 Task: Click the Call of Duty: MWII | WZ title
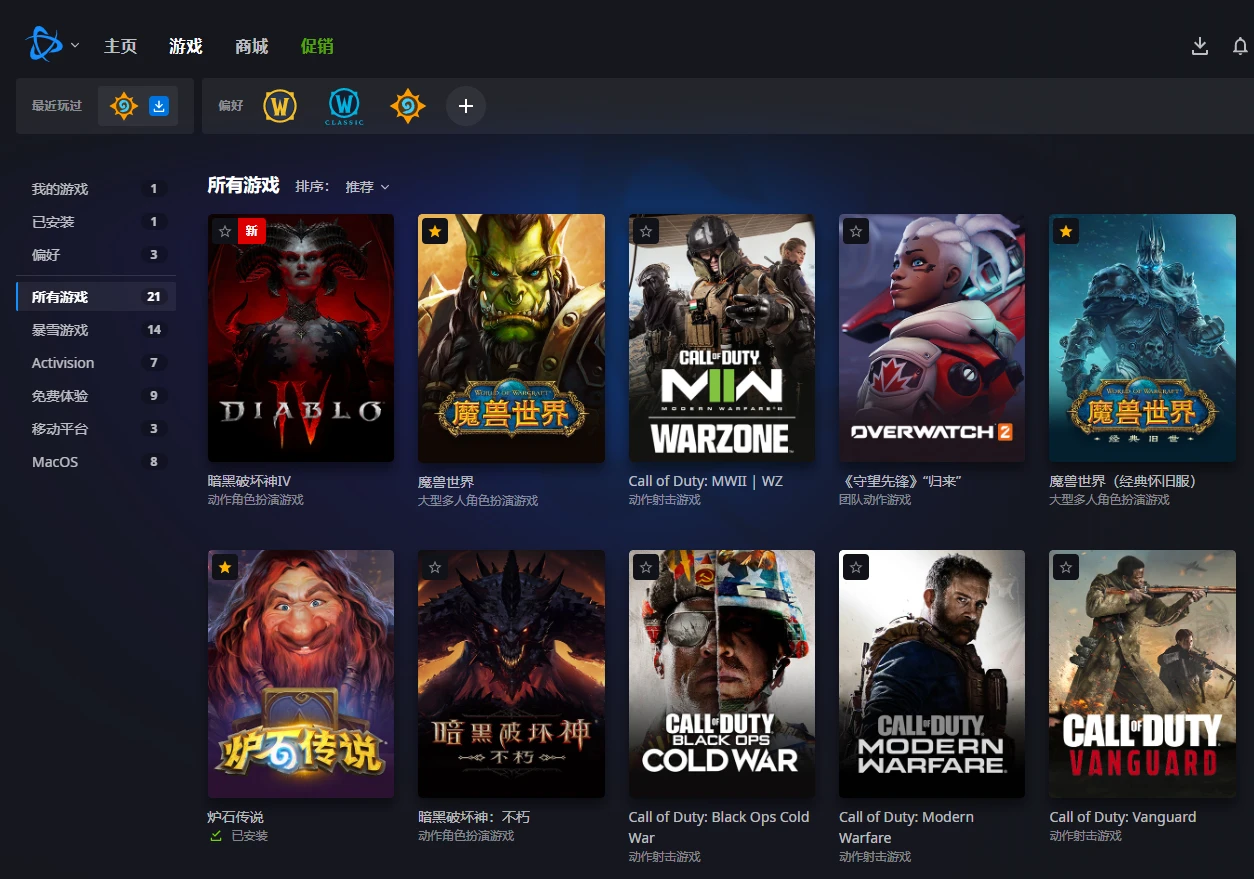coord(706,481)
